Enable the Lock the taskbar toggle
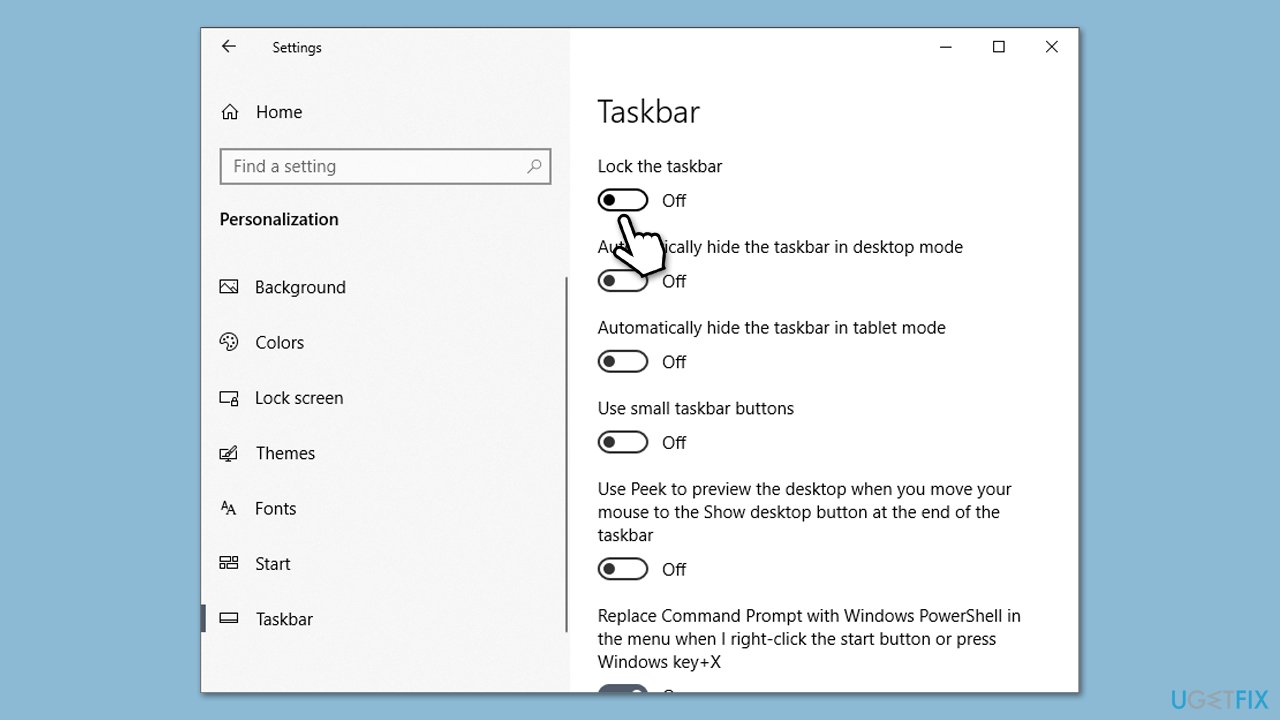This screenshot has height=720, width=1280. (x=623, y=200)
